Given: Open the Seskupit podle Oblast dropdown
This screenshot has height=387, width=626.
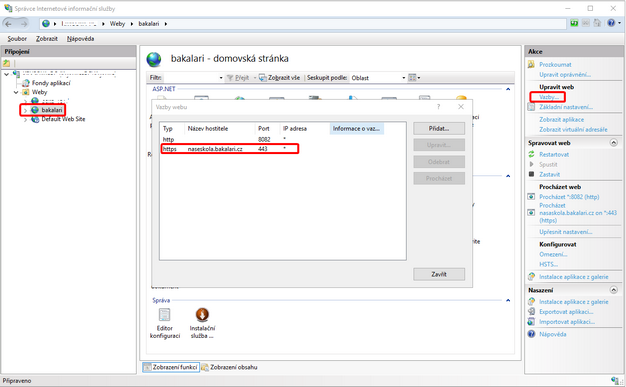Looking at the screenshot, I should 378,78.
